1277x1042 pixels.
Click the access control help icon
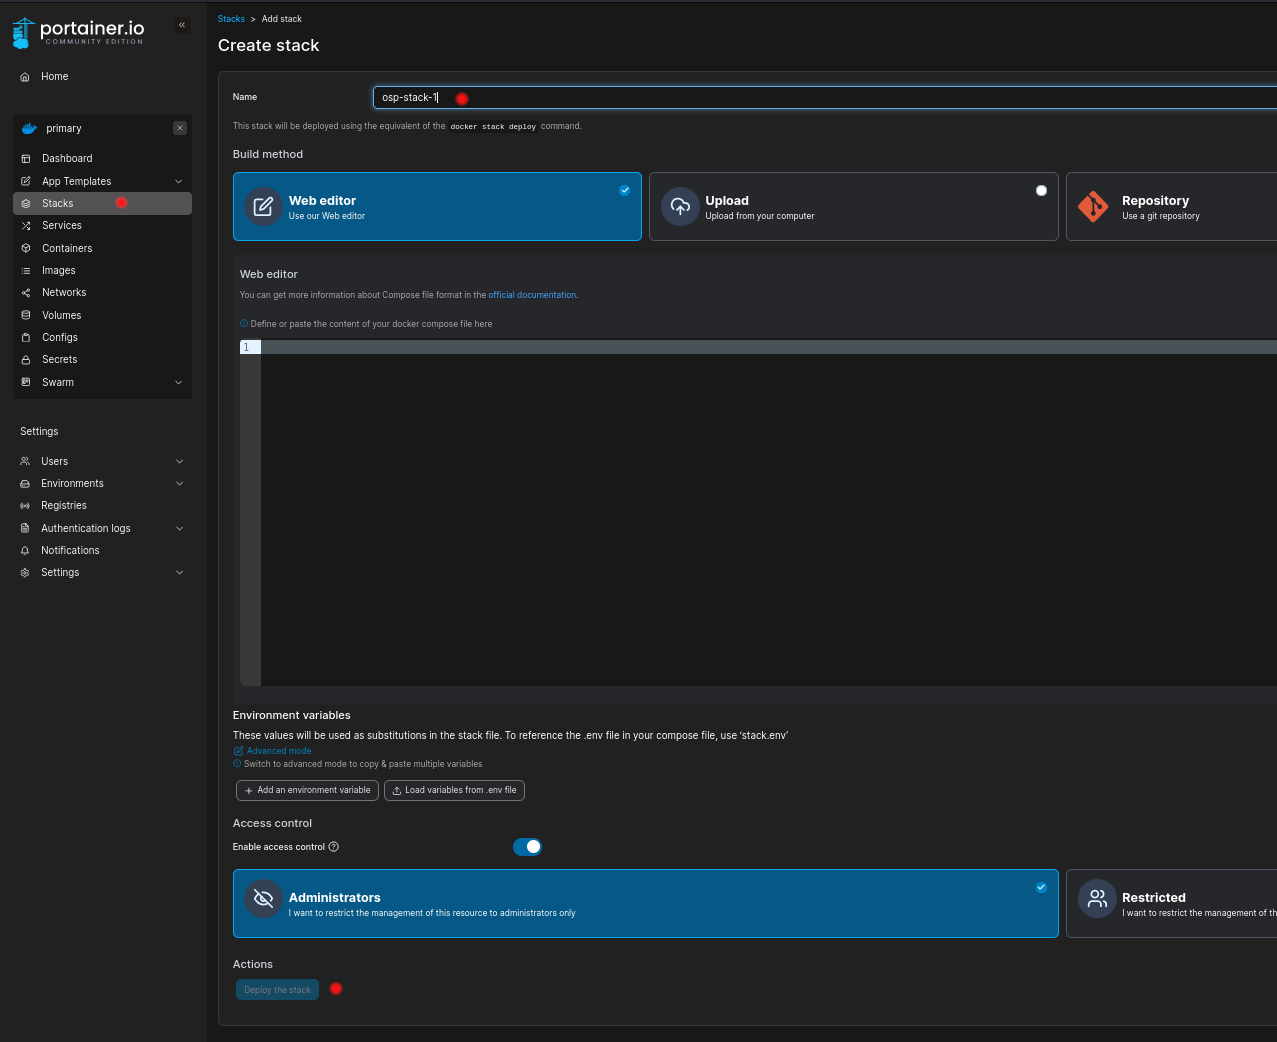[x=334, y=847]
